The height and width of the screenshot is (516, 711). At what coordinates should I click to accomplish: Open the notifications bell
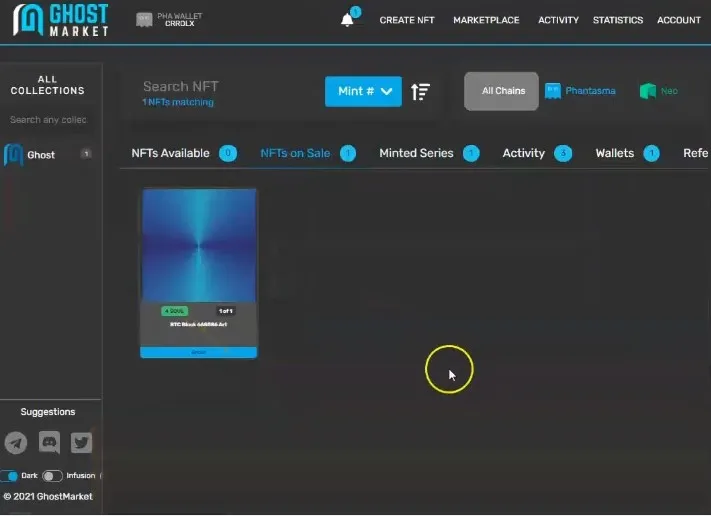347,20
